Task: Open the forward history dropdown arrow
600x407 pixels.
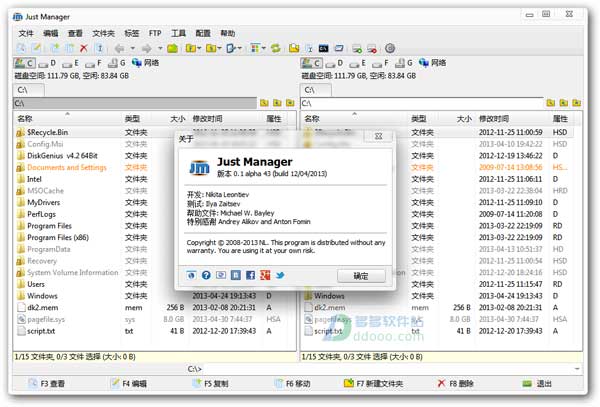Action: pos(160,48)
